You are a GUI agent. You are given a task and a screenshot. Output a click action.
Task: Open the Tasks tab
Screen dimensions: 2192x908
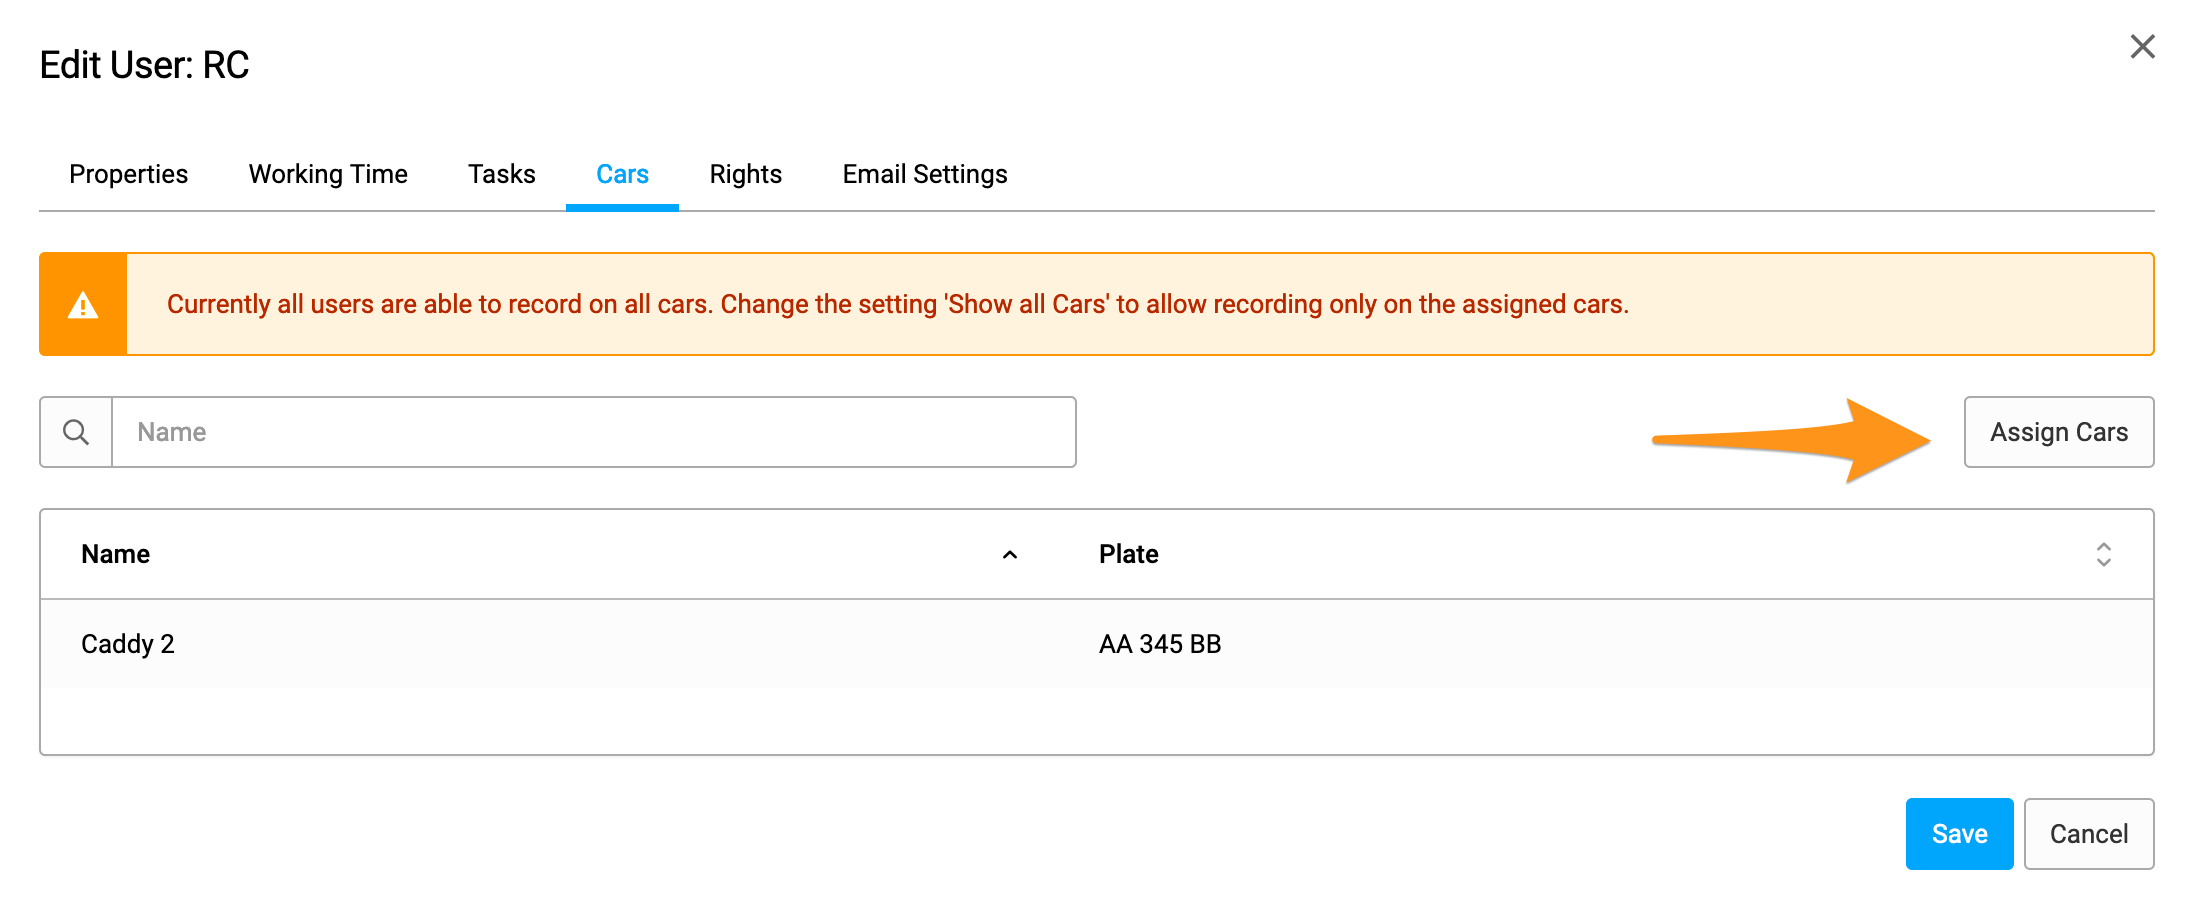click(x=502, y=174)
